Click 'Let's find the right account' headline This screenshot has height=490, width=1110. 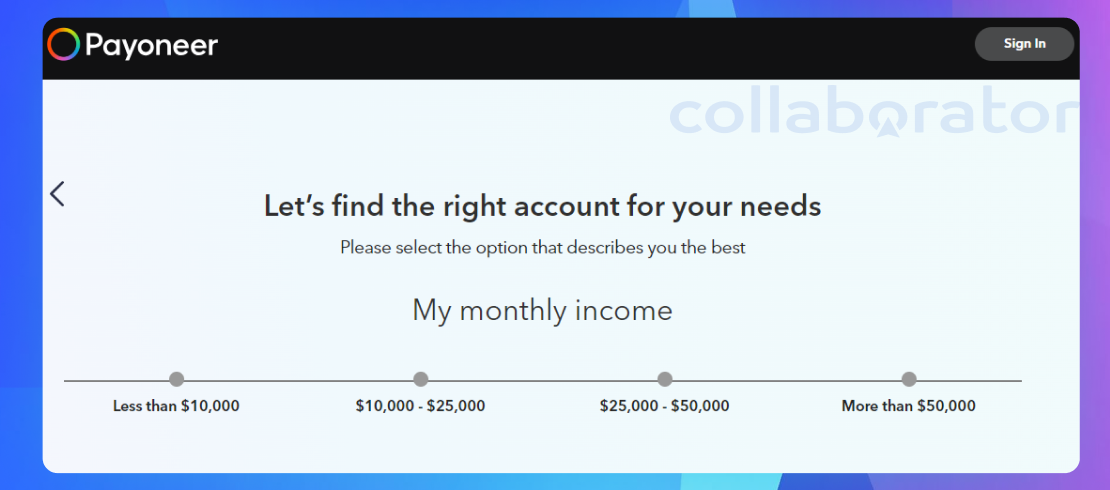tap(542, 207)
